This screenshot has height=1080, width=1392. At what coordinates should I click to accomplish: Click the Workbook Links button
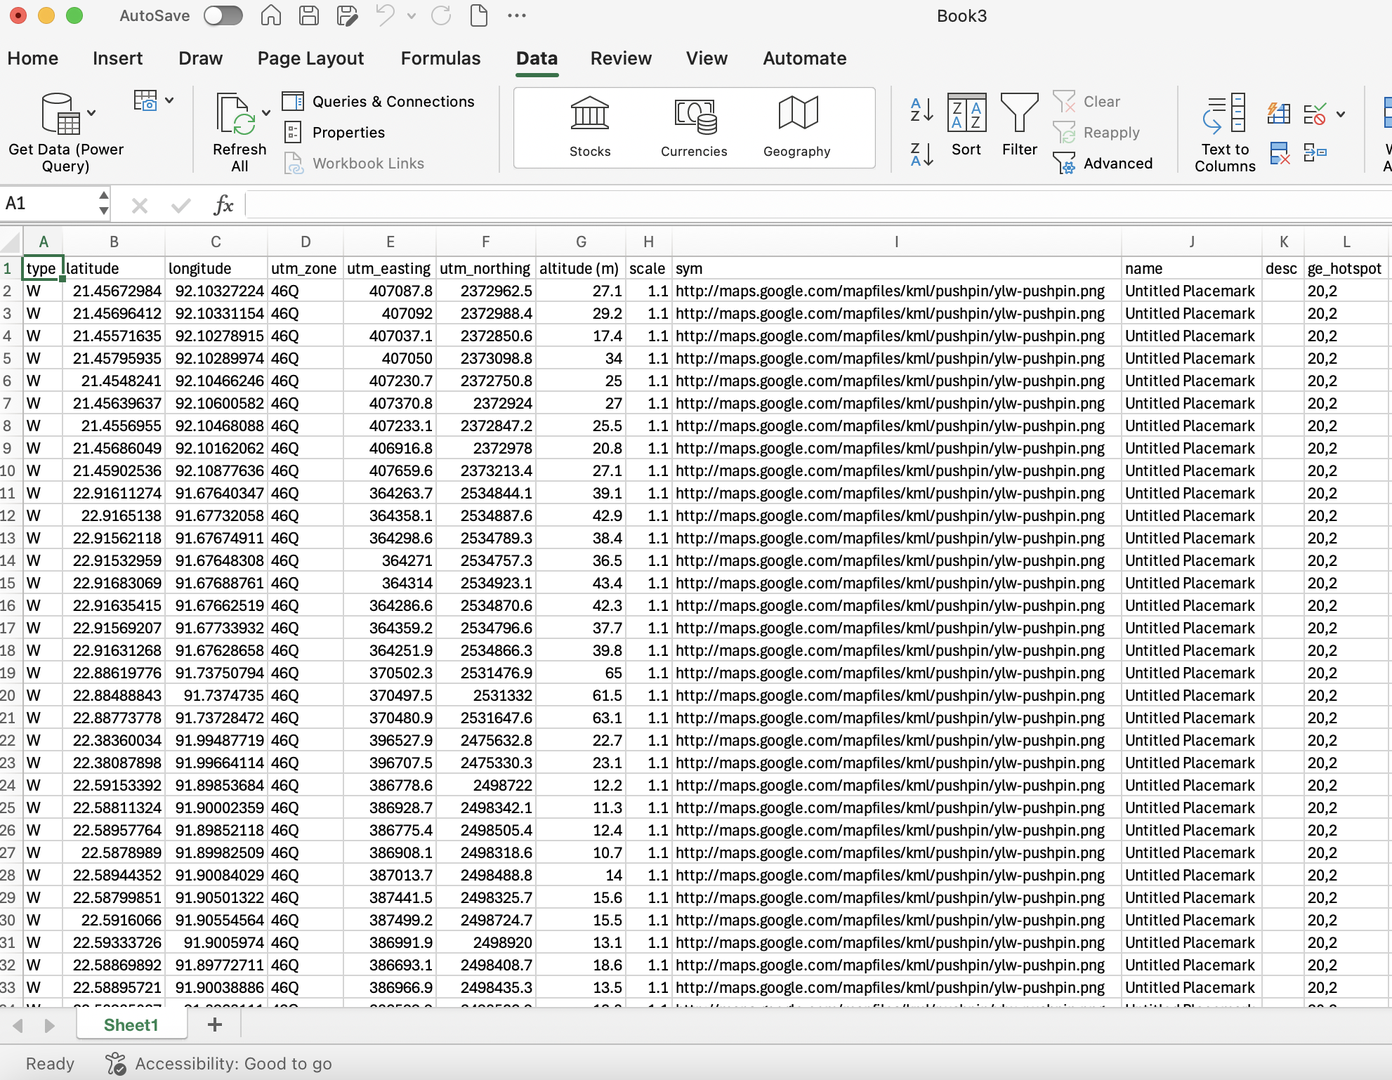pos(354,163)
